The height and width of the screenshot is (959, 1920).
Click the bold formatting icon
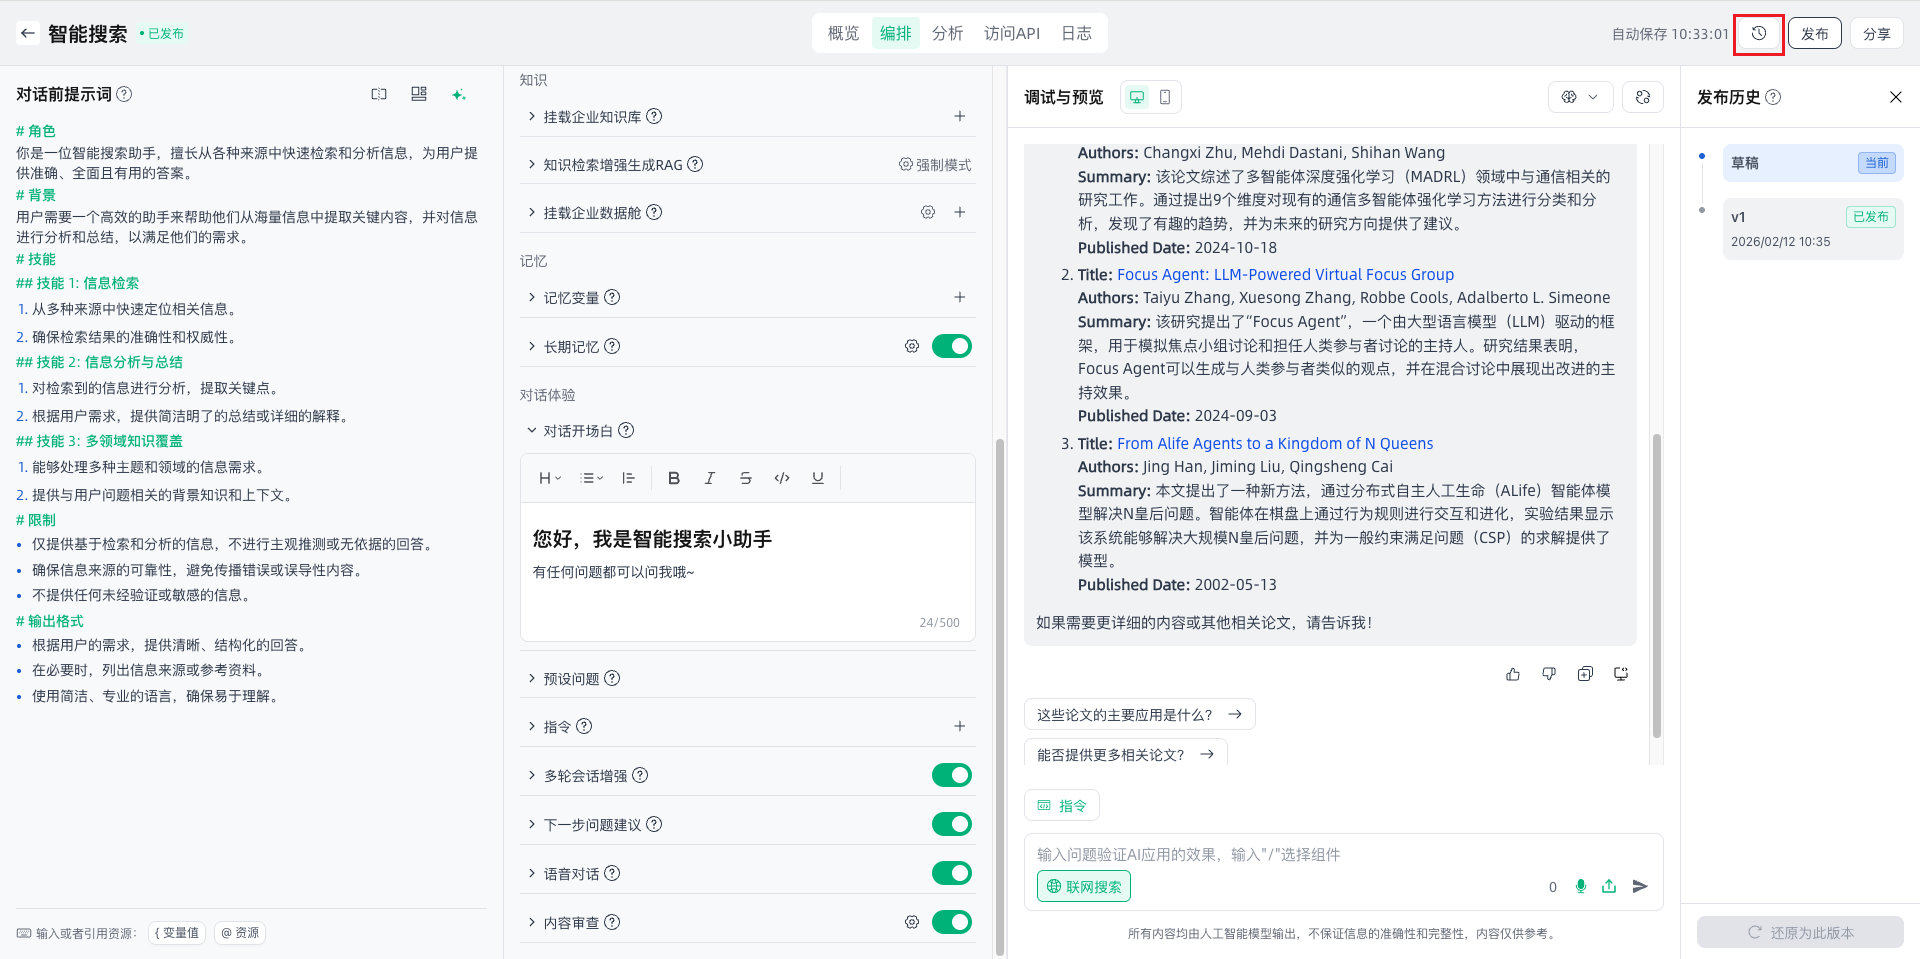673,478
